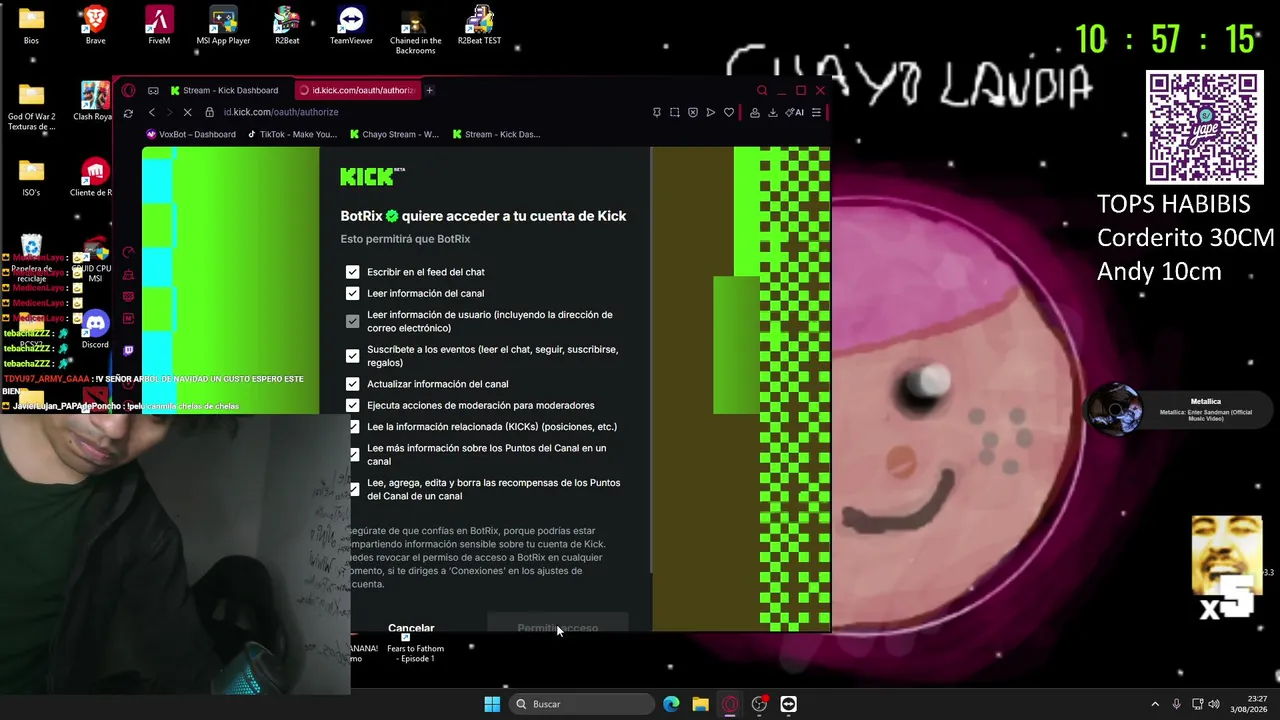The width and height of the screenshot is (1280, 720).
Task: Switch to the 'Stream - Kick Dashboard' tab
Action: coord(225,90)
